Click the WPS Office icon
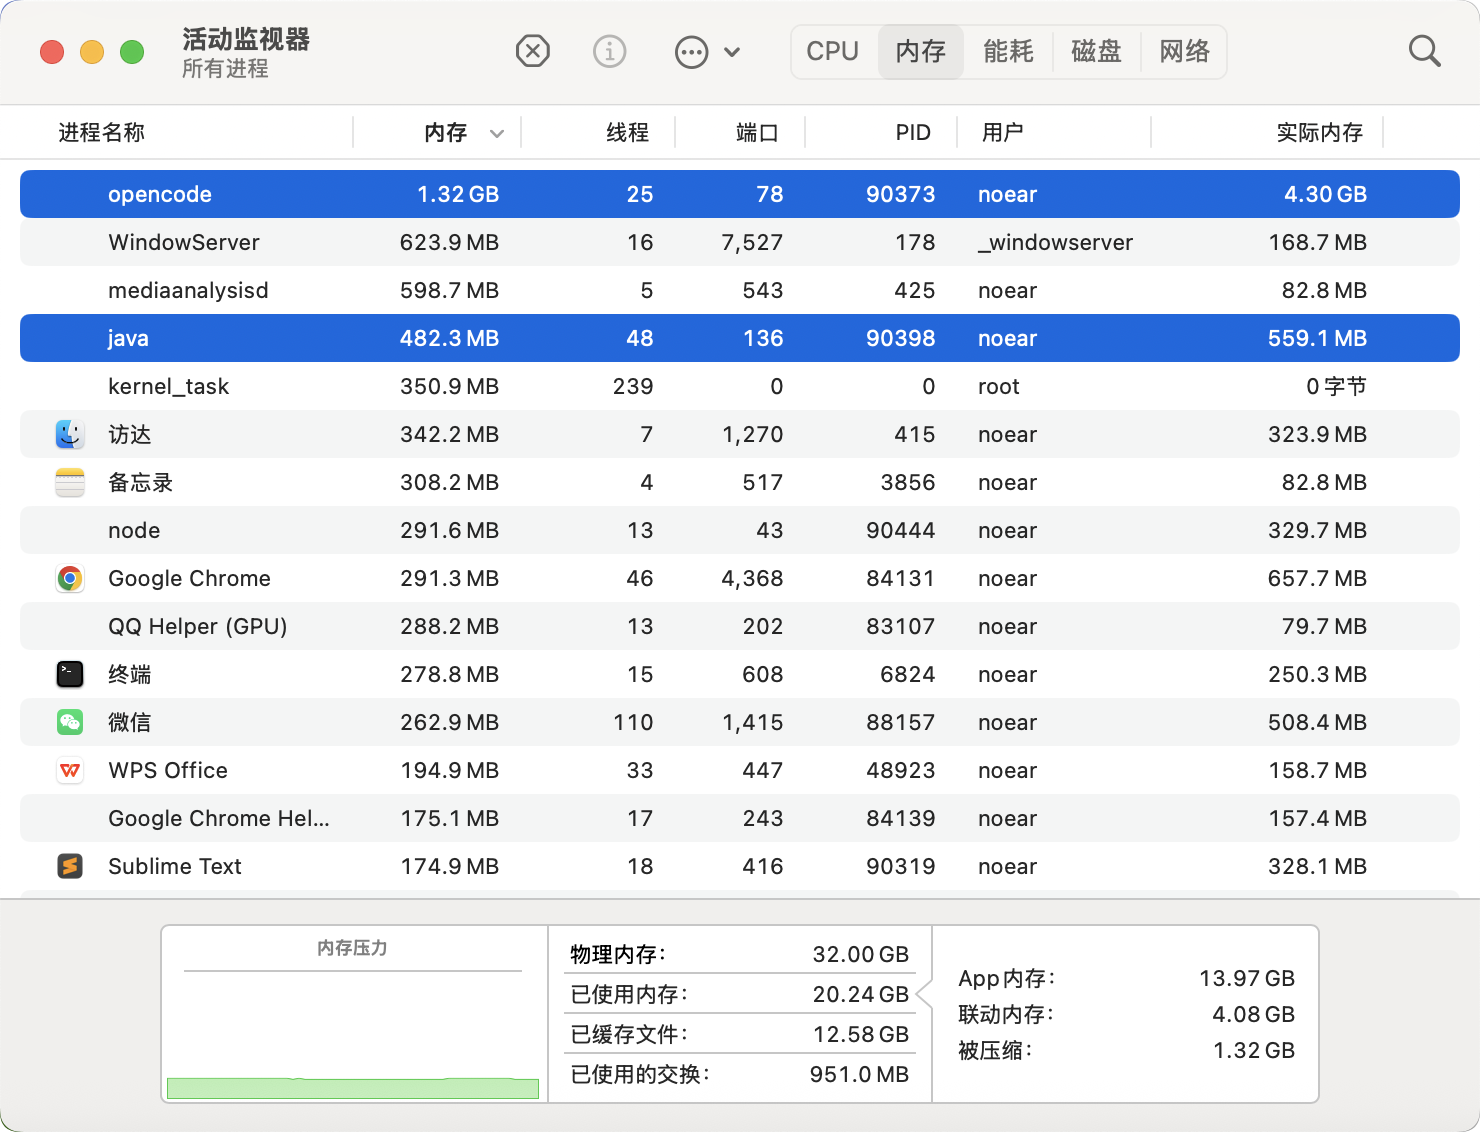Screen dimensions: 1480x1132 pyautogui.click(x=70, y=770)
